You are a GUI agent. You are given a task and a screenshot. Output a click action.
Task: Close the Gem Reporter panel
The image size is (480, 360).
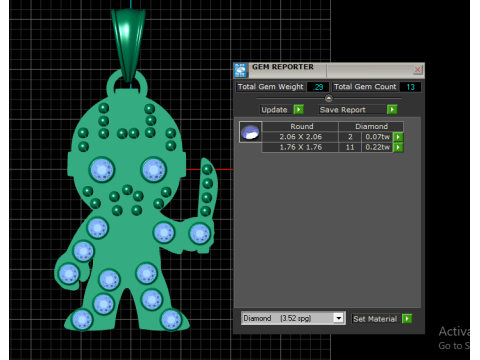click(417, 69)
